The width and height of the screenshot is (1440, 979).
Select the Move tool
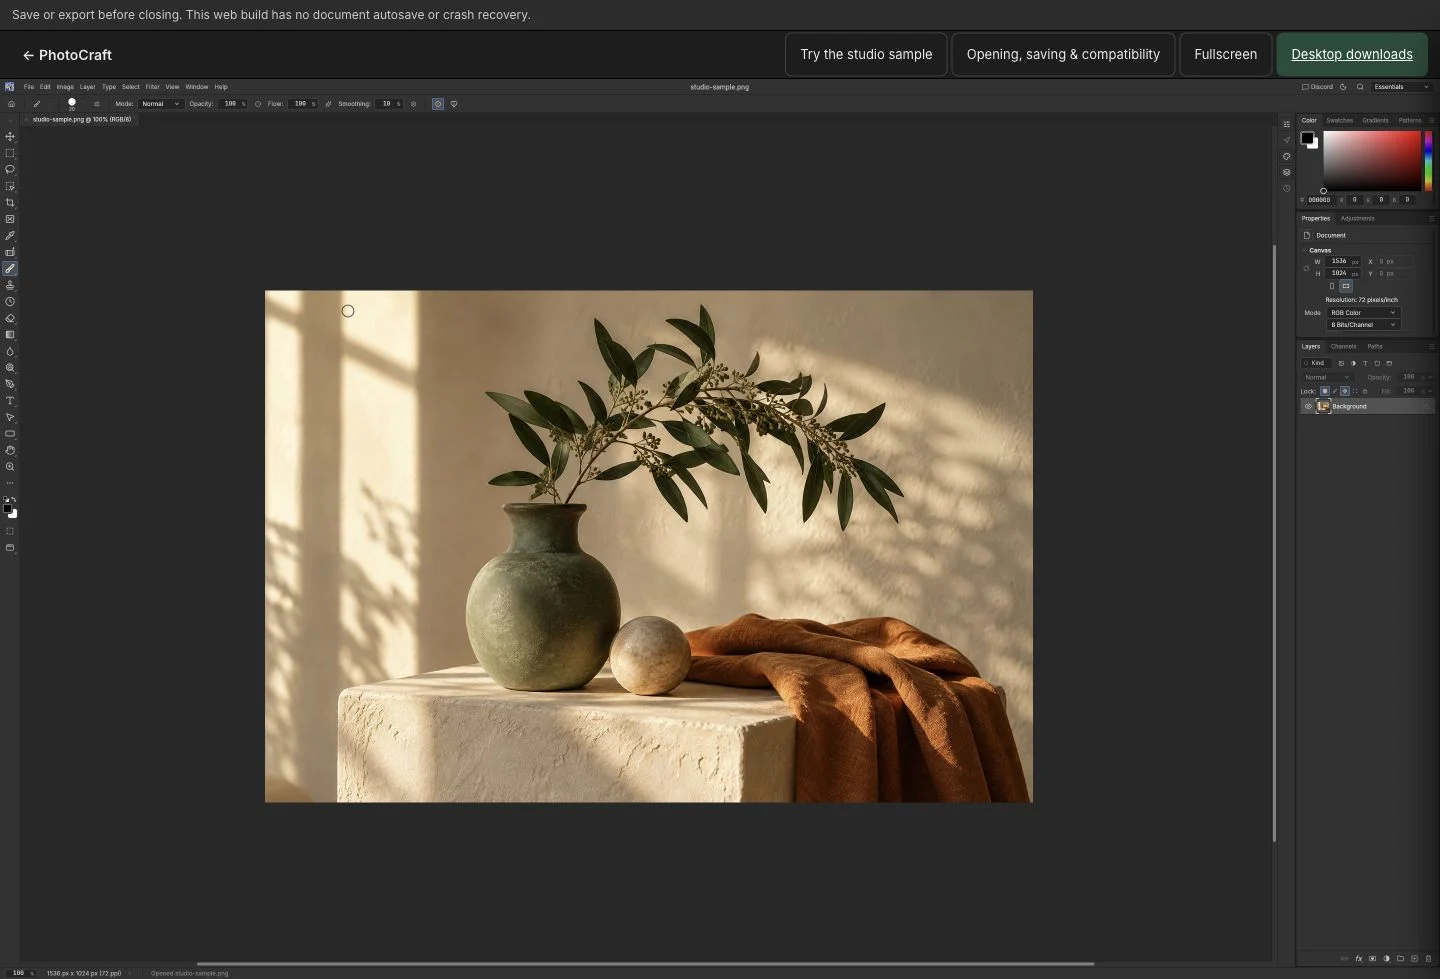point(10,136)
